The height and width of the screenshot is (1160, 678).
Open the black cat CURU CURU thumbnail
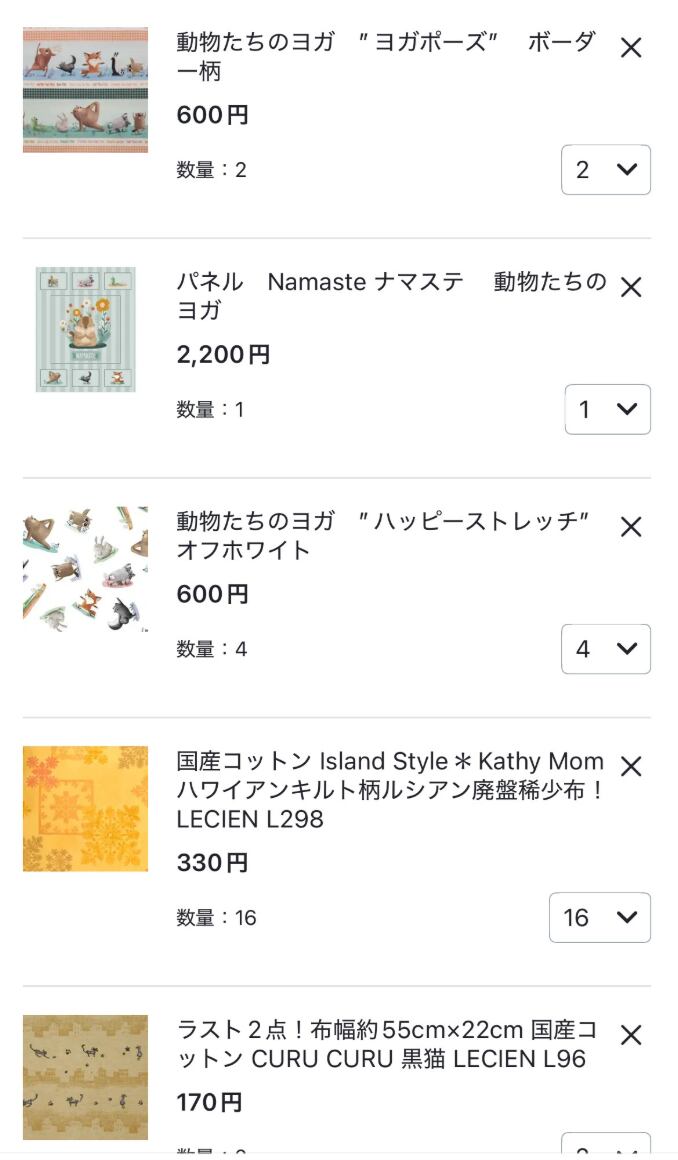tap(85, 1077)
